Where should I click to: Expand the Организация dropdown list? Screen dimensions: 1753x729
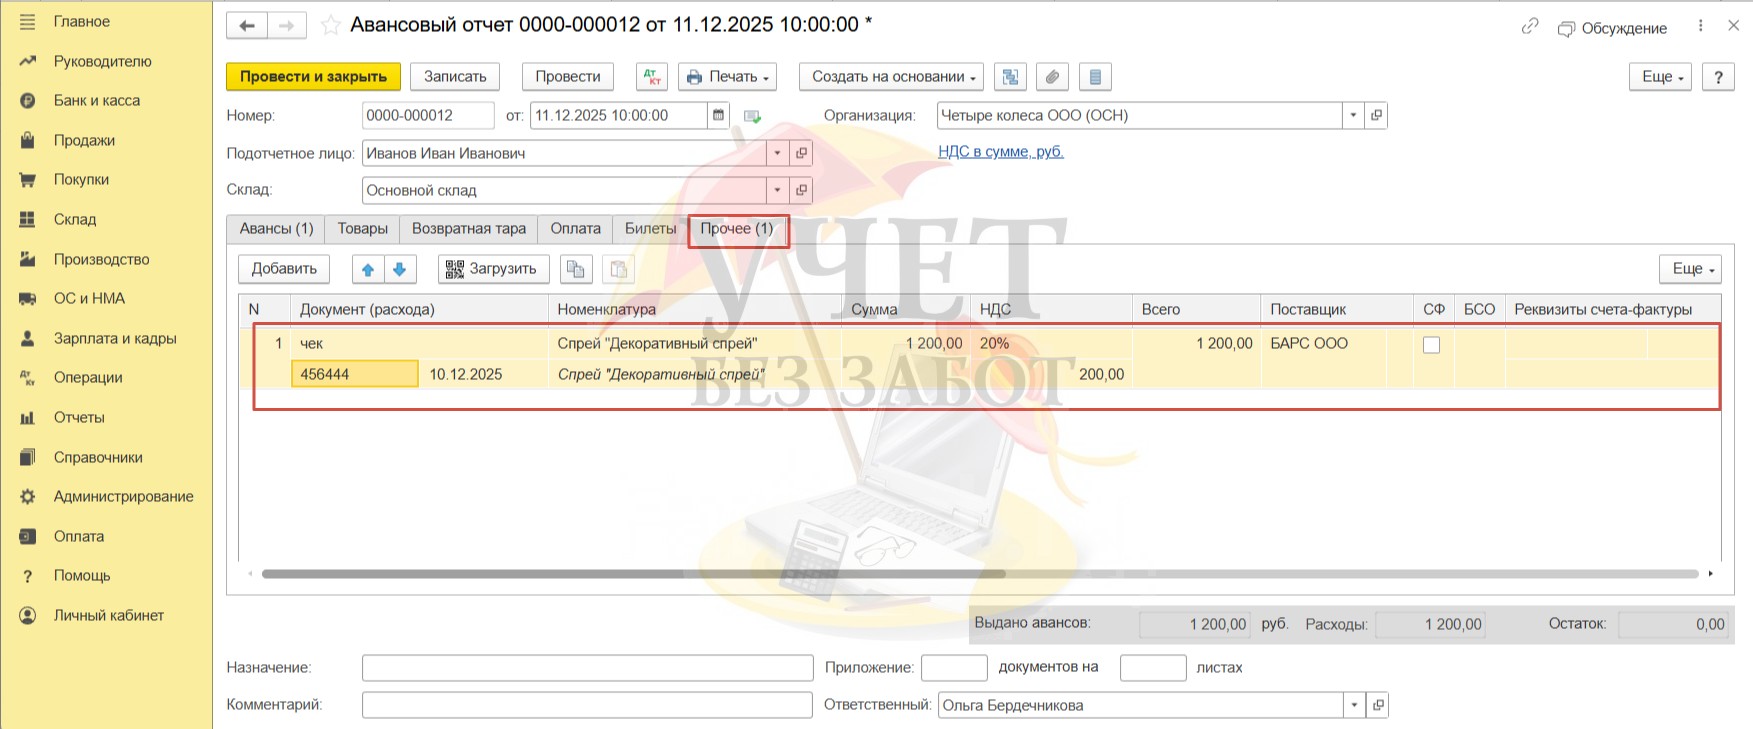tap(1353, 116)
